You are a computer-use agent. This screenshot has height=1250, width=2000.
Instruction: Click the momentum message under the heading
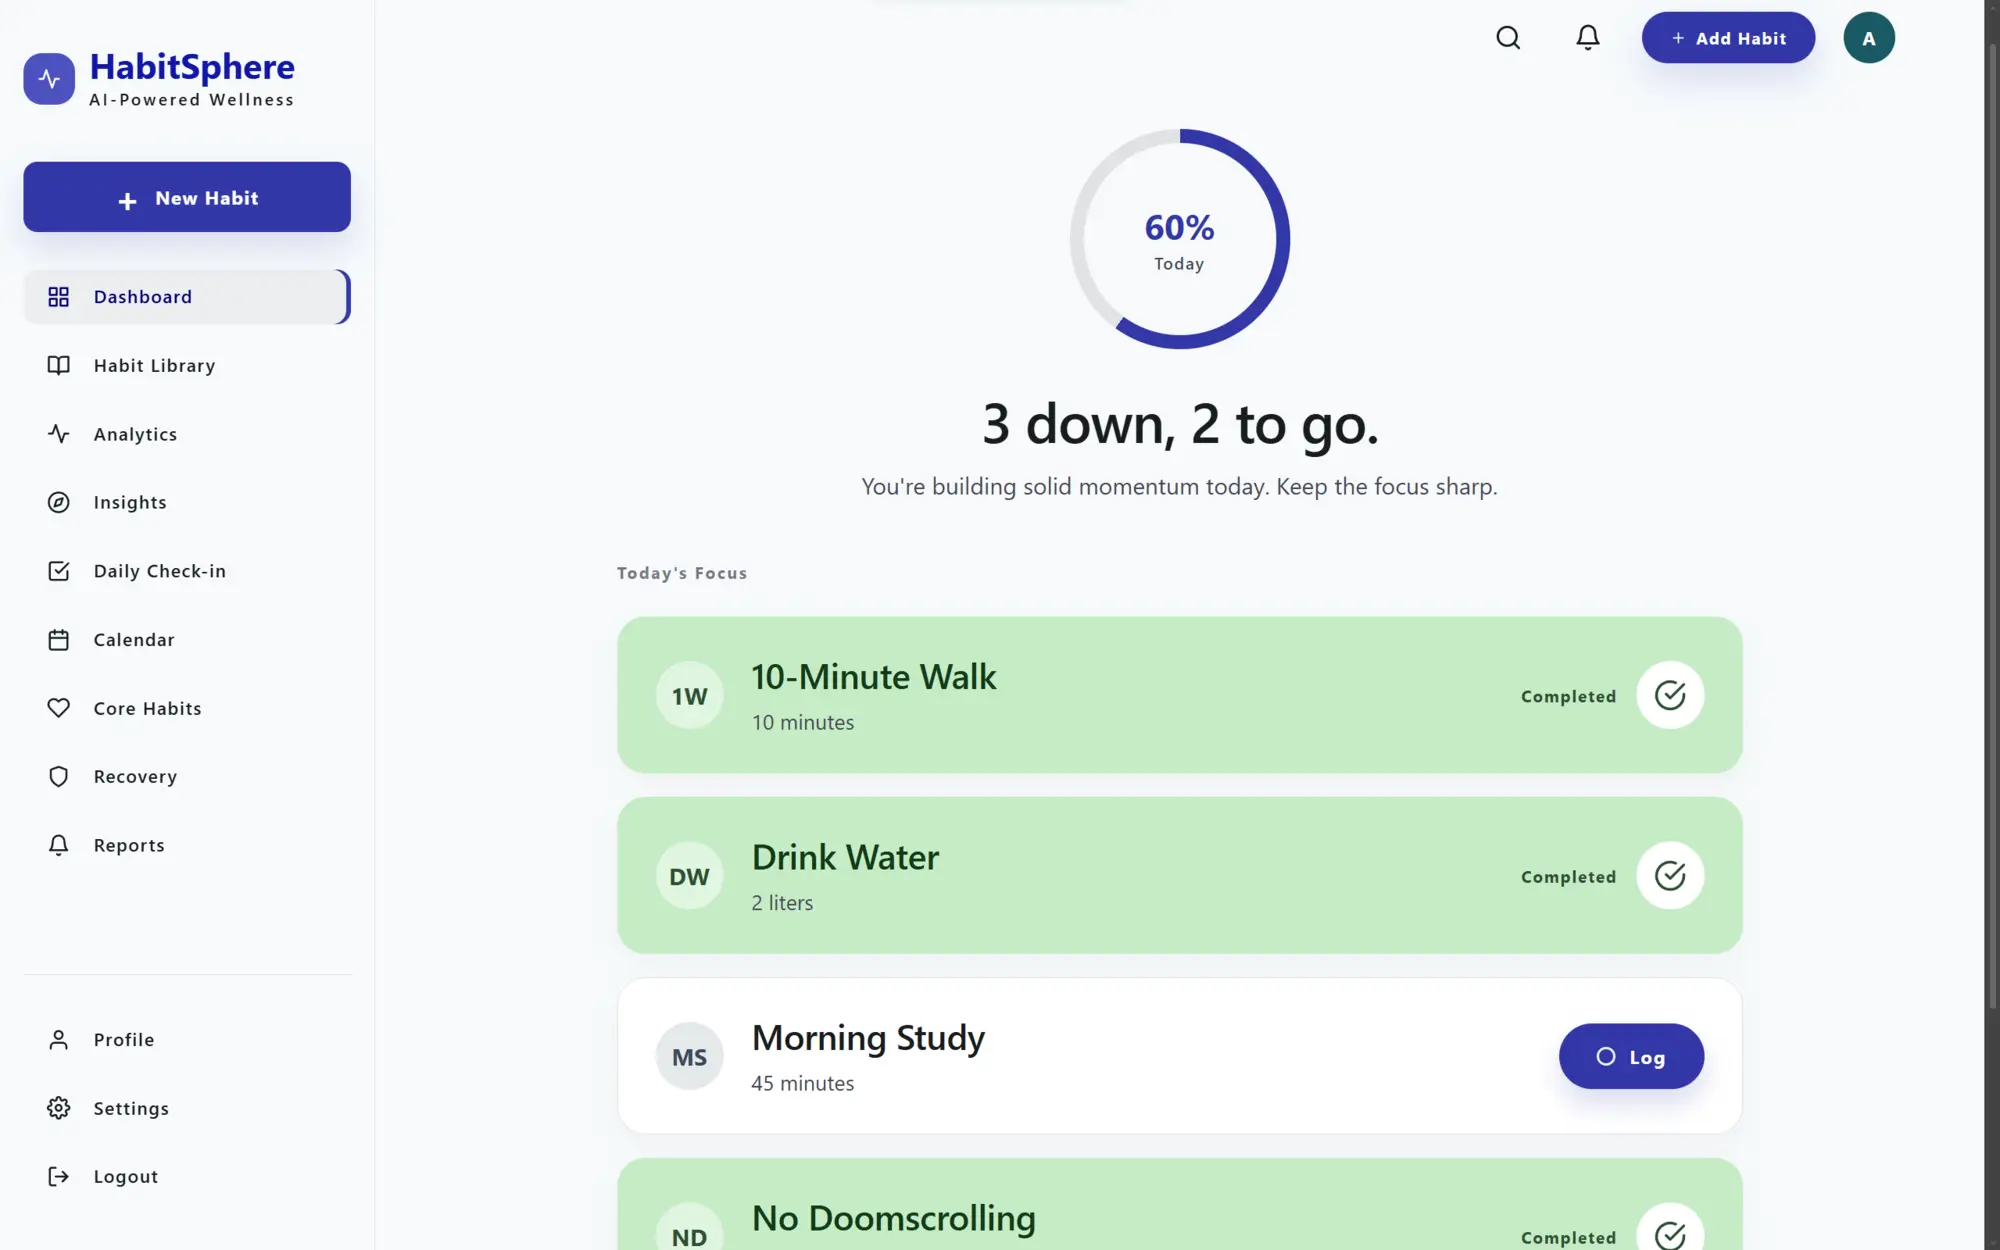coord(1180,487)
